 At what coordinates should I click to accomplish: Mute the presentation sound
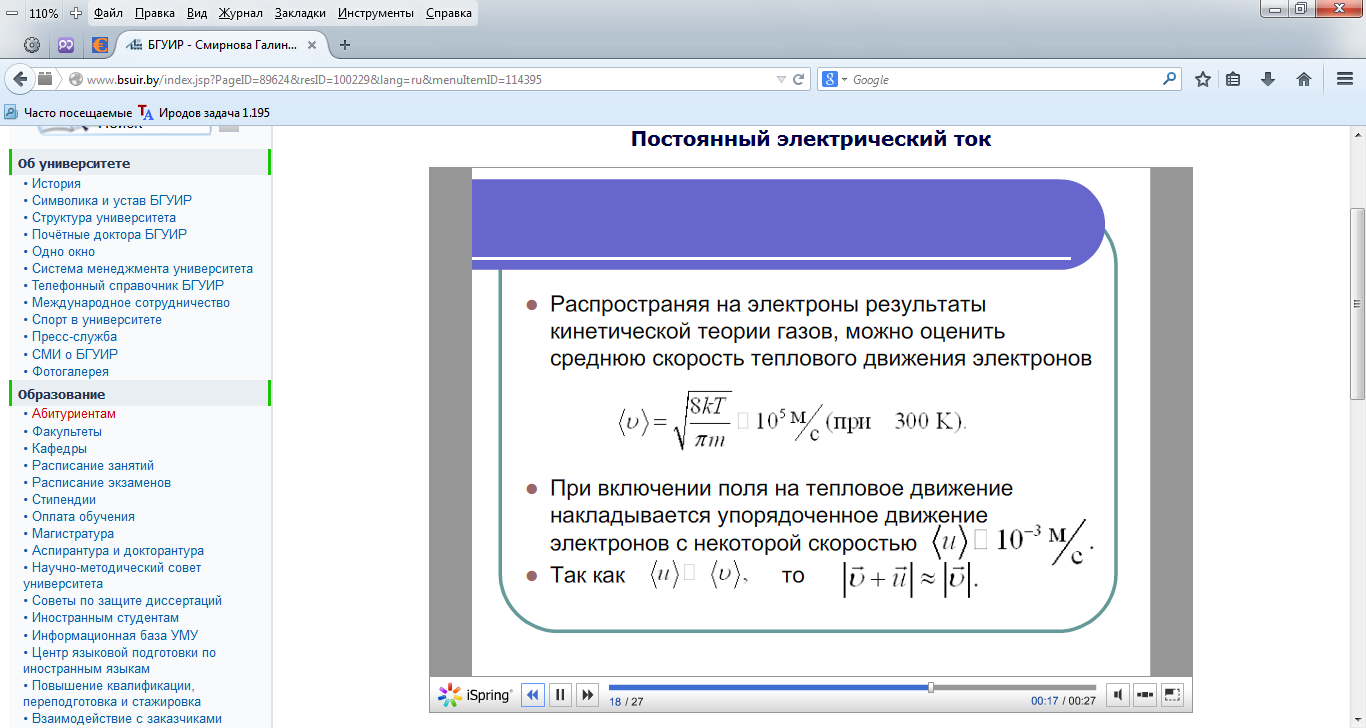(x=1119, y=694)
